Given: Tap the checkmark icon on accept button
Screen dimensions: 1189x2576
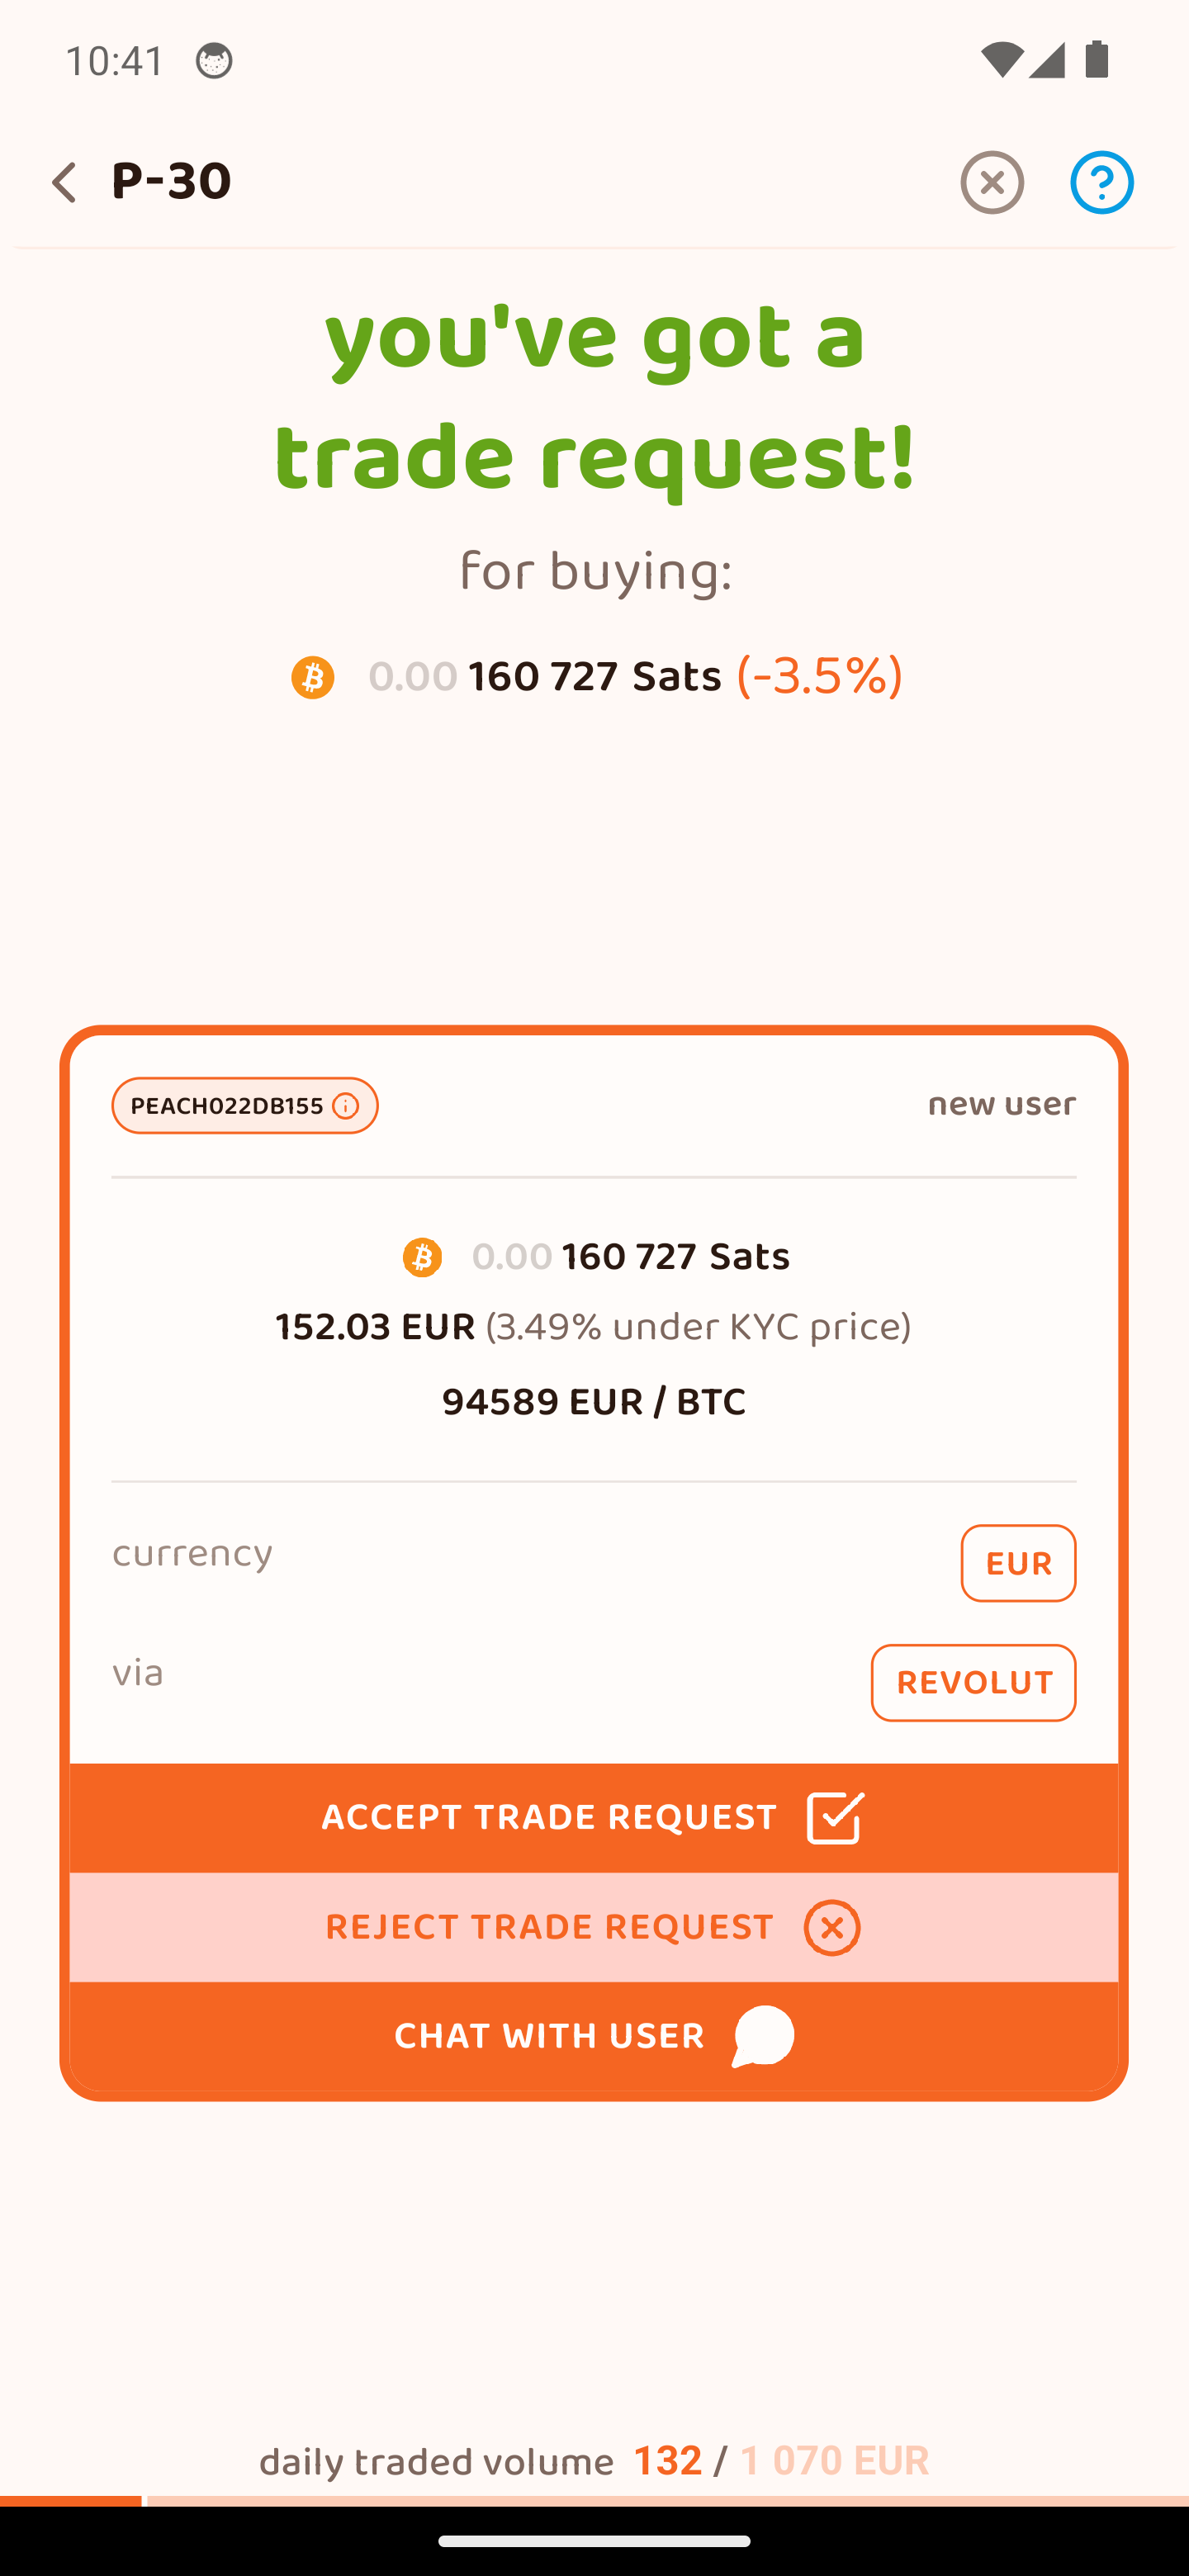Looking at the screenshot, I should point(835,1817).
